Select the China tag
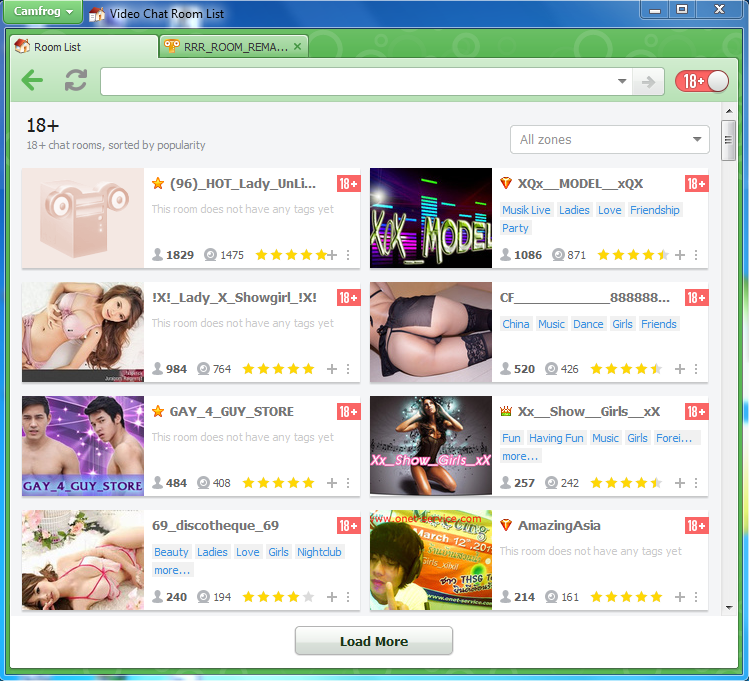Viewport: 749px width, 681px height. click(x=515, y=324)
